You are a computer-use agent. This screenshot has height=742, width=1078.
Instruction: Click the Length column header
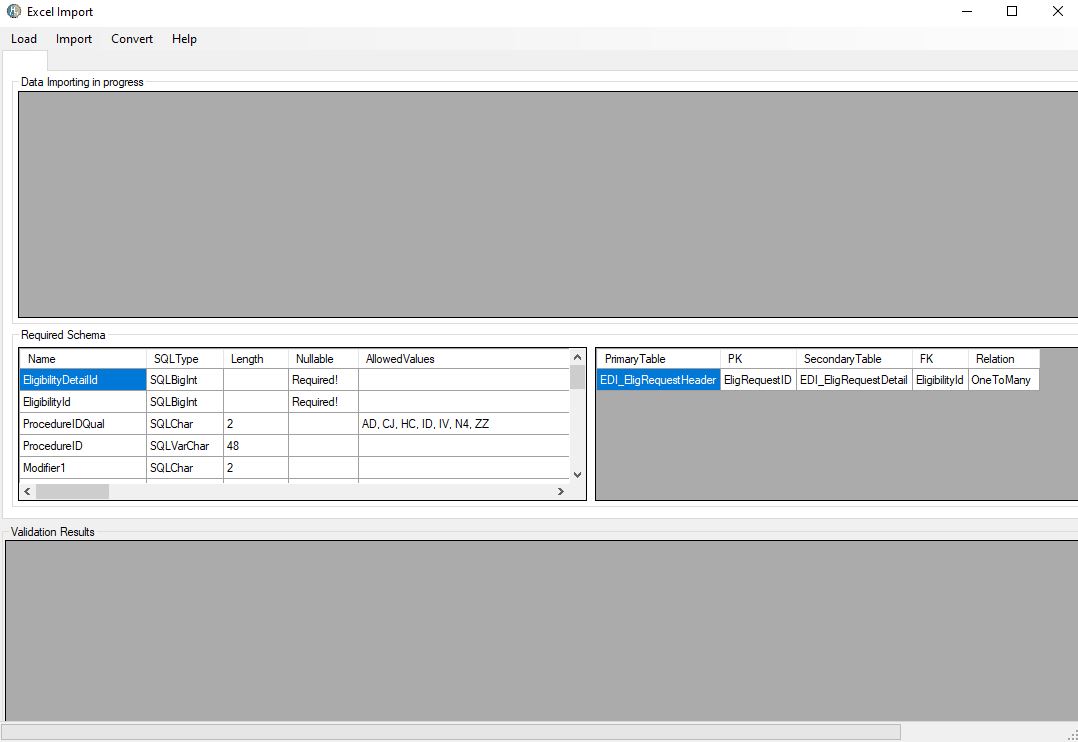click(256, 359)
